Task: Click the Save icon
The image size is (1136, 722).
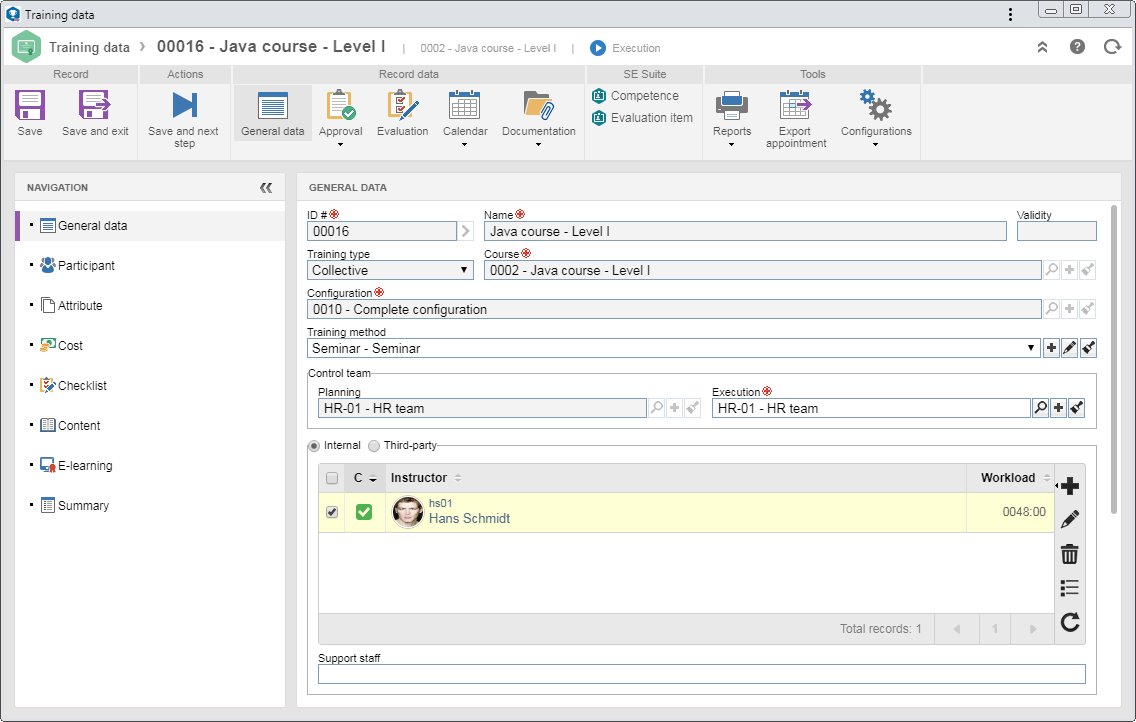Action: [x=30, y=106]
